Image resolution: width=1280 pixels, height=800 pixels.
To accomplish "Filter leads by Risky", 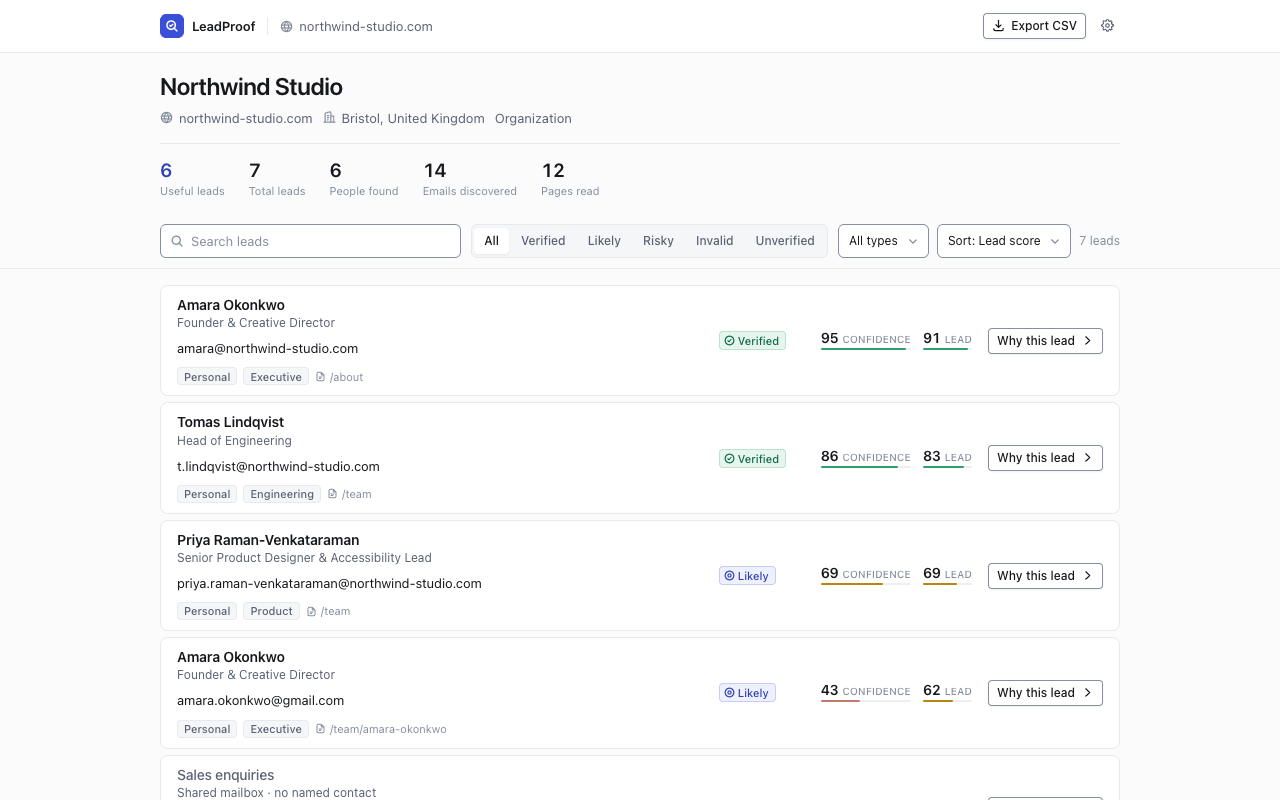I will 658,241.
